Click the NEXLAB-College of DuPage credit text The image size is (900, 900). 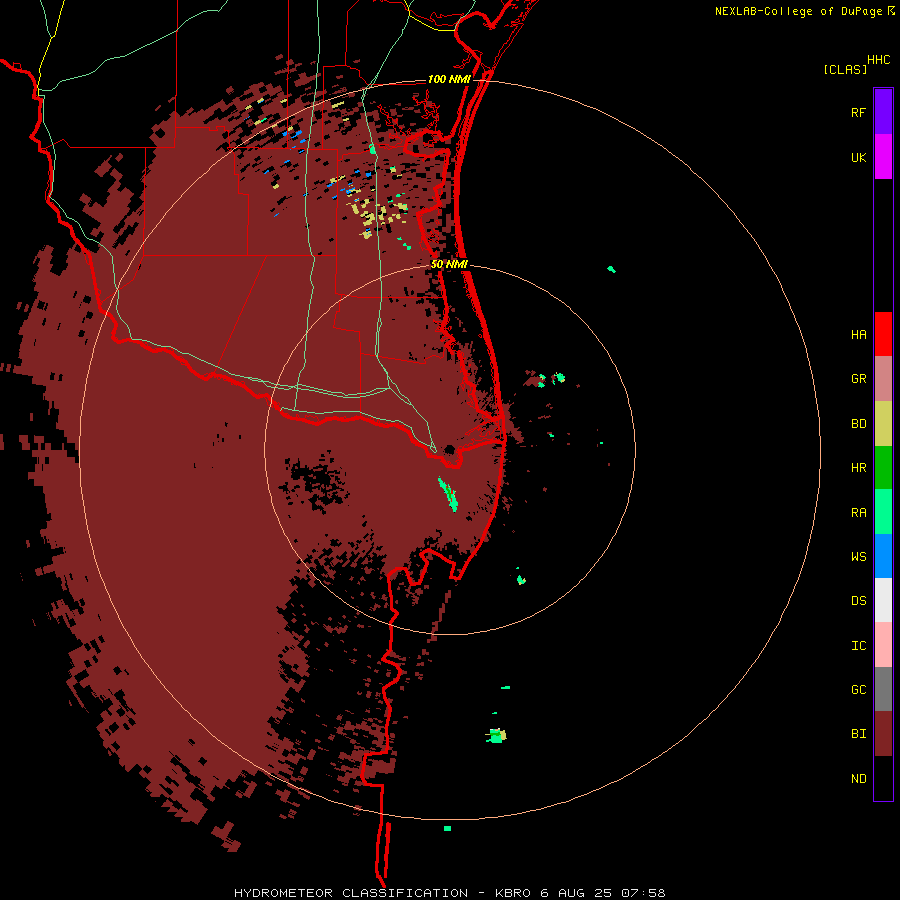pyautogui.click(x=798, y=11)
